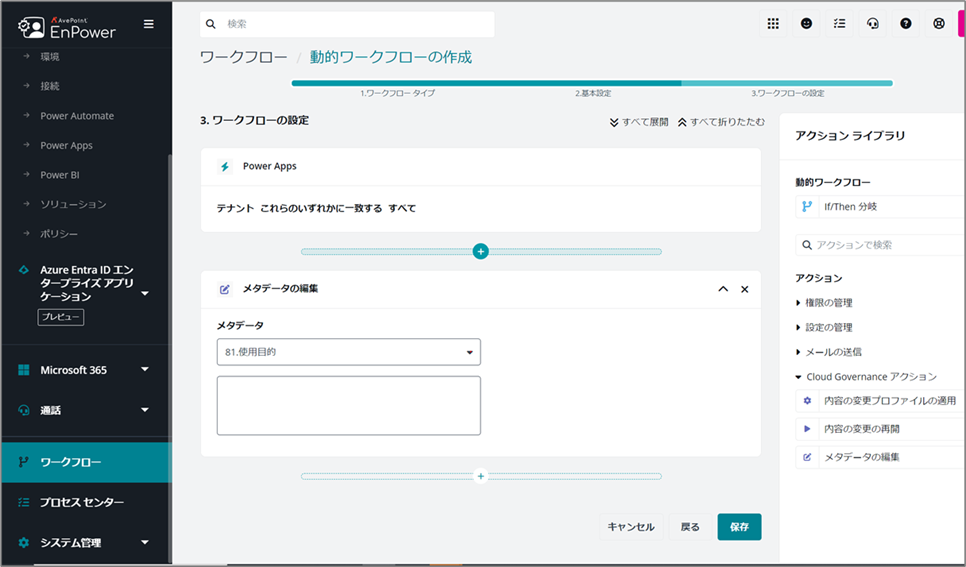966x567 pixels.
Task: Click the play icon of 内容の変更の再開
Action: click(807, 429)
